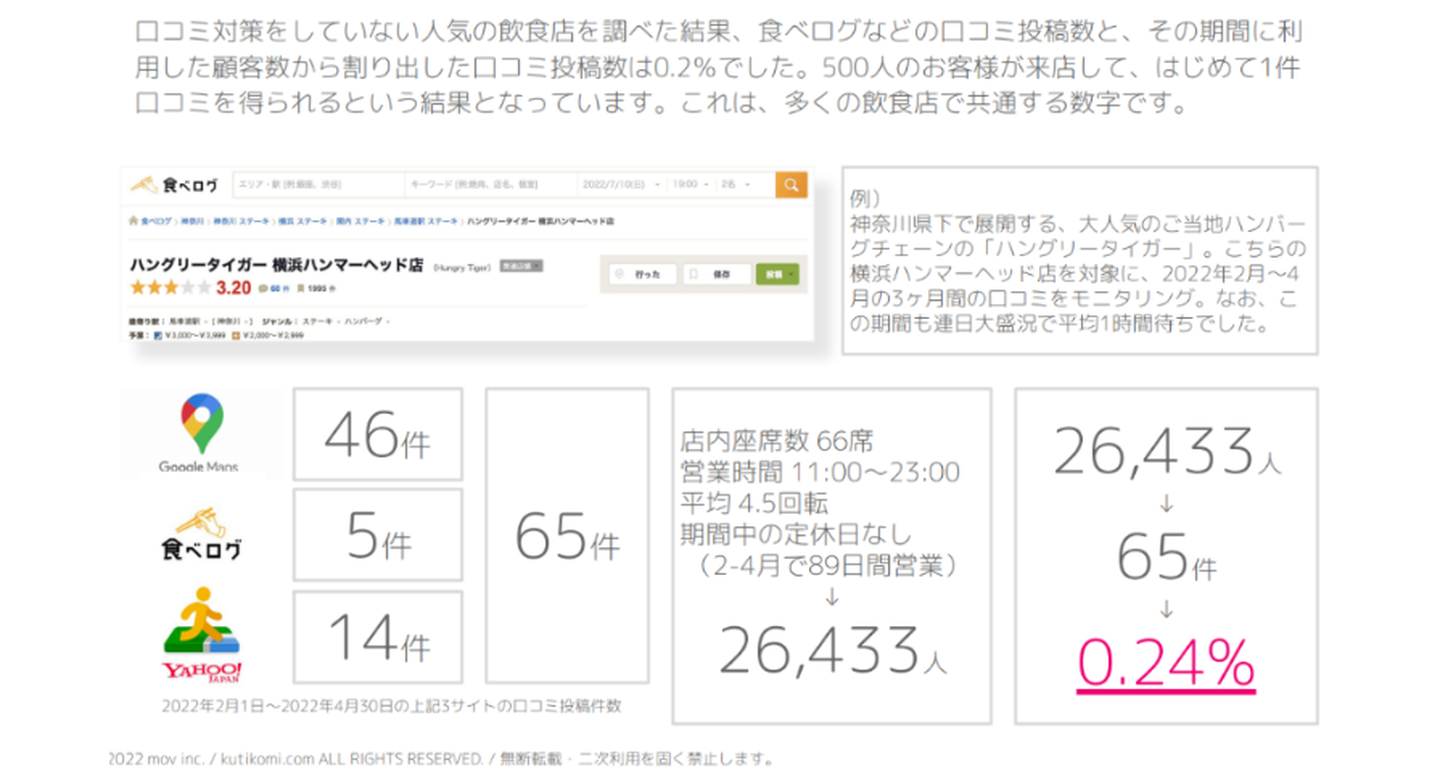Click the orange magnifier search button
Viewport: 1440px width, 776px height.
click(791, 185)
